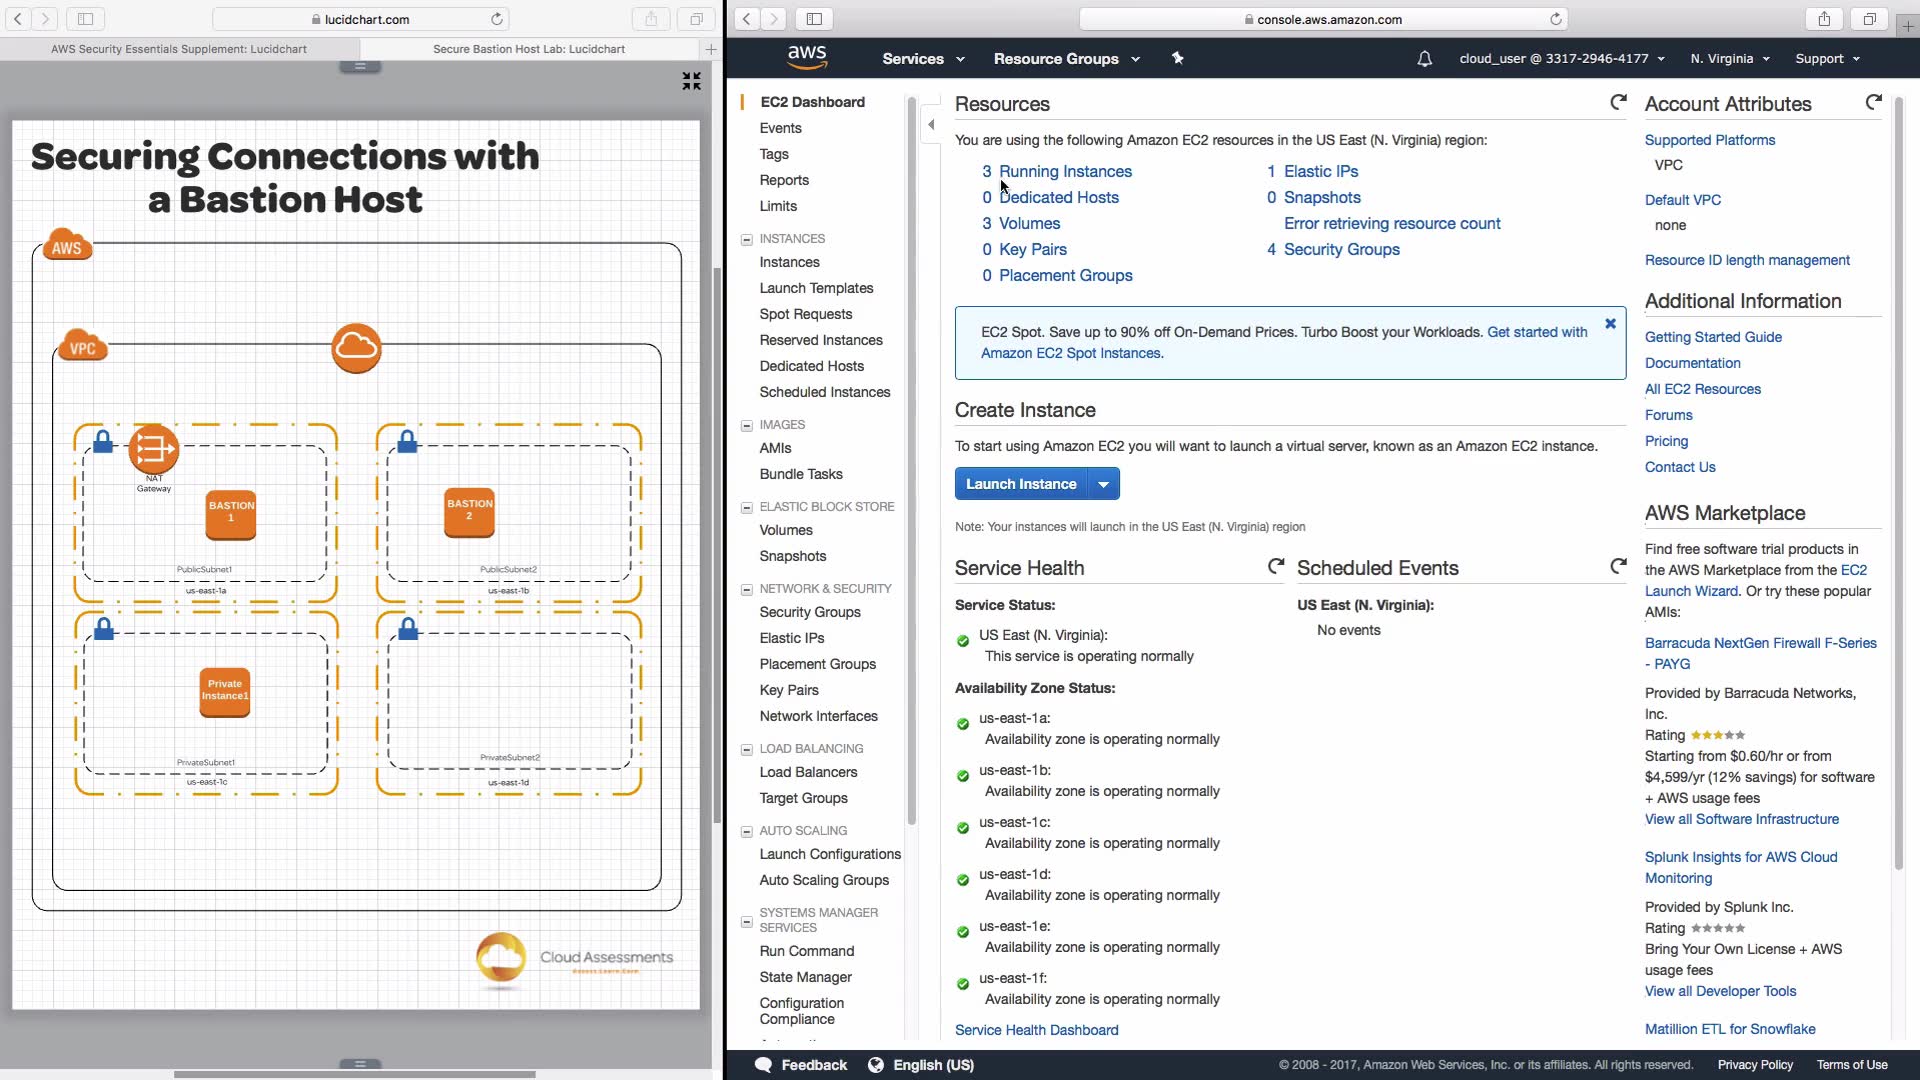Open the 3 Running Instances link

tap(1065, 172)
